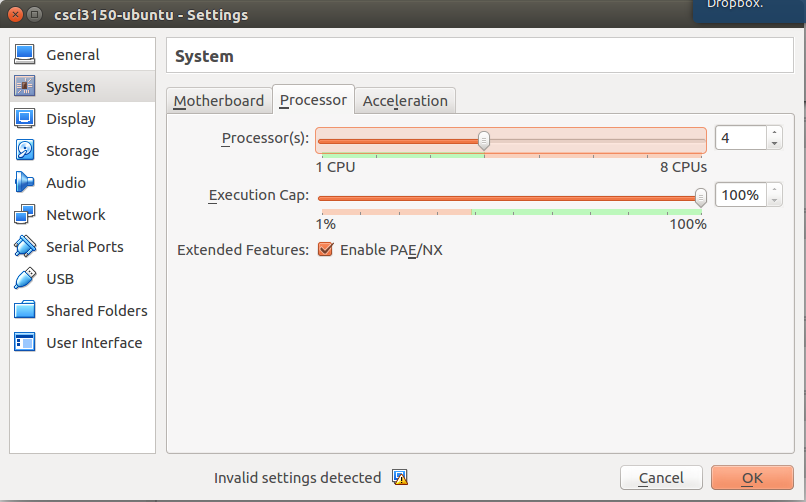
Task: Disable the Enable PAE/NX checkbox
Action: (325, 250)
